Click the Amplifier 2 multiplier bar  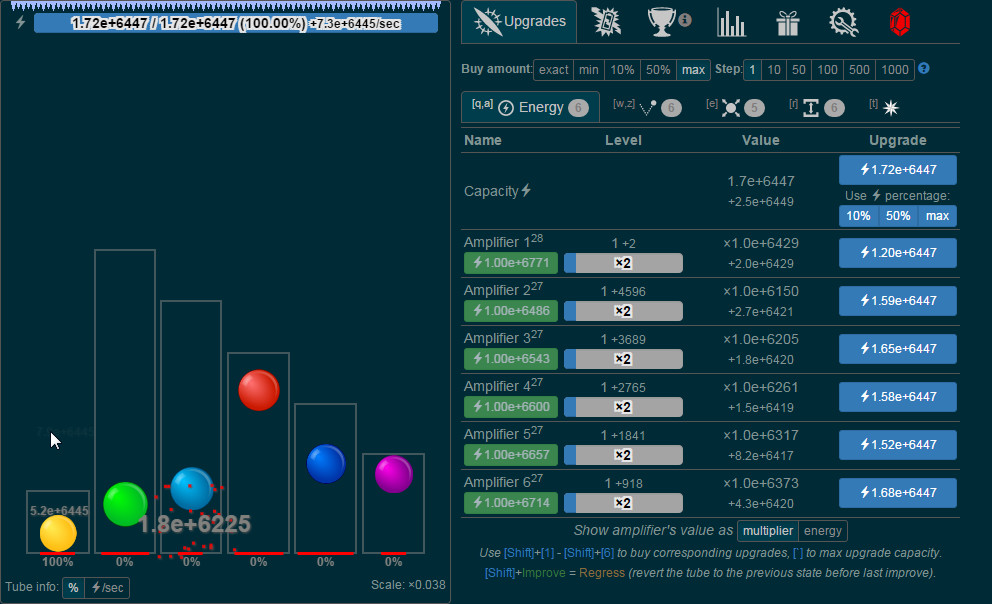[x=622, y=310]
